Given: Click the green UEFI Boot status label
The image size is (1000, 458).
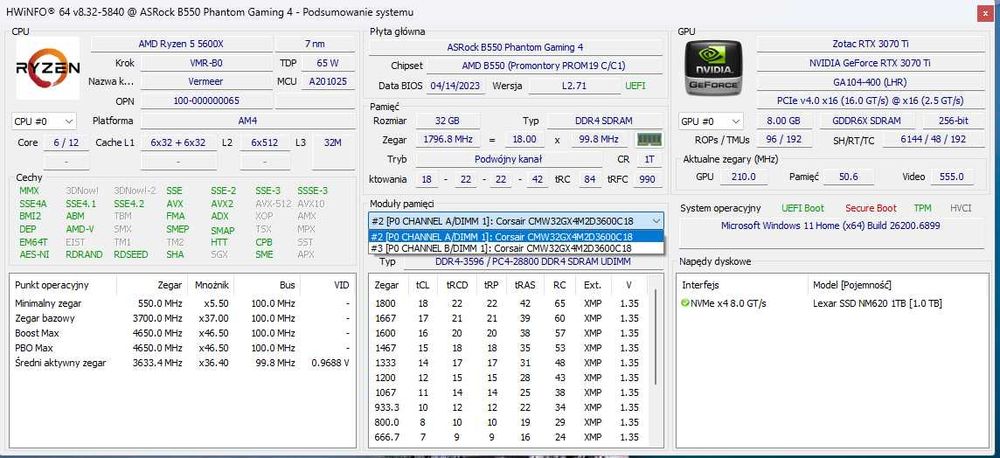Looking at the screenshot, I should tap(803, 208).
